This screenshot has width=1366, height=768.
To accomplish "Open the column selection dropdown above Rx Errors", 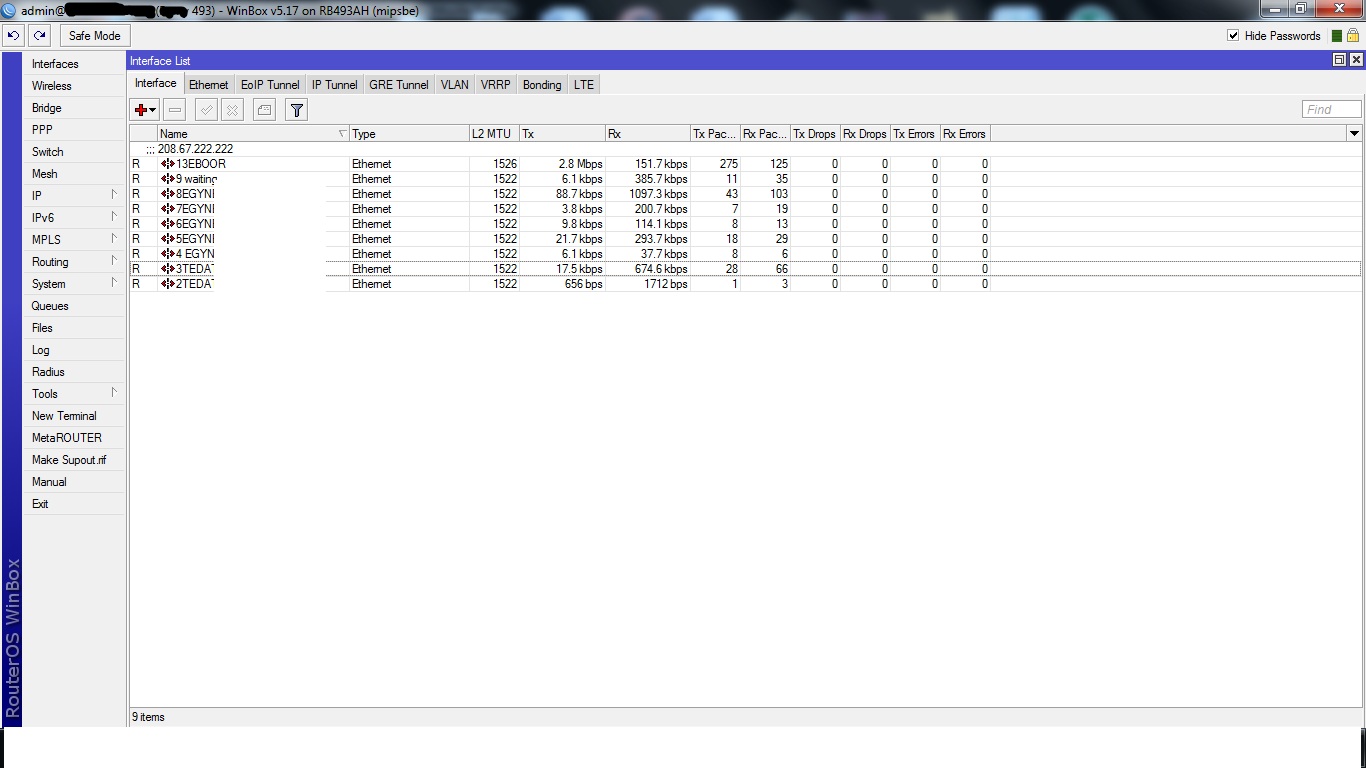I will [x=1355, y=133].
